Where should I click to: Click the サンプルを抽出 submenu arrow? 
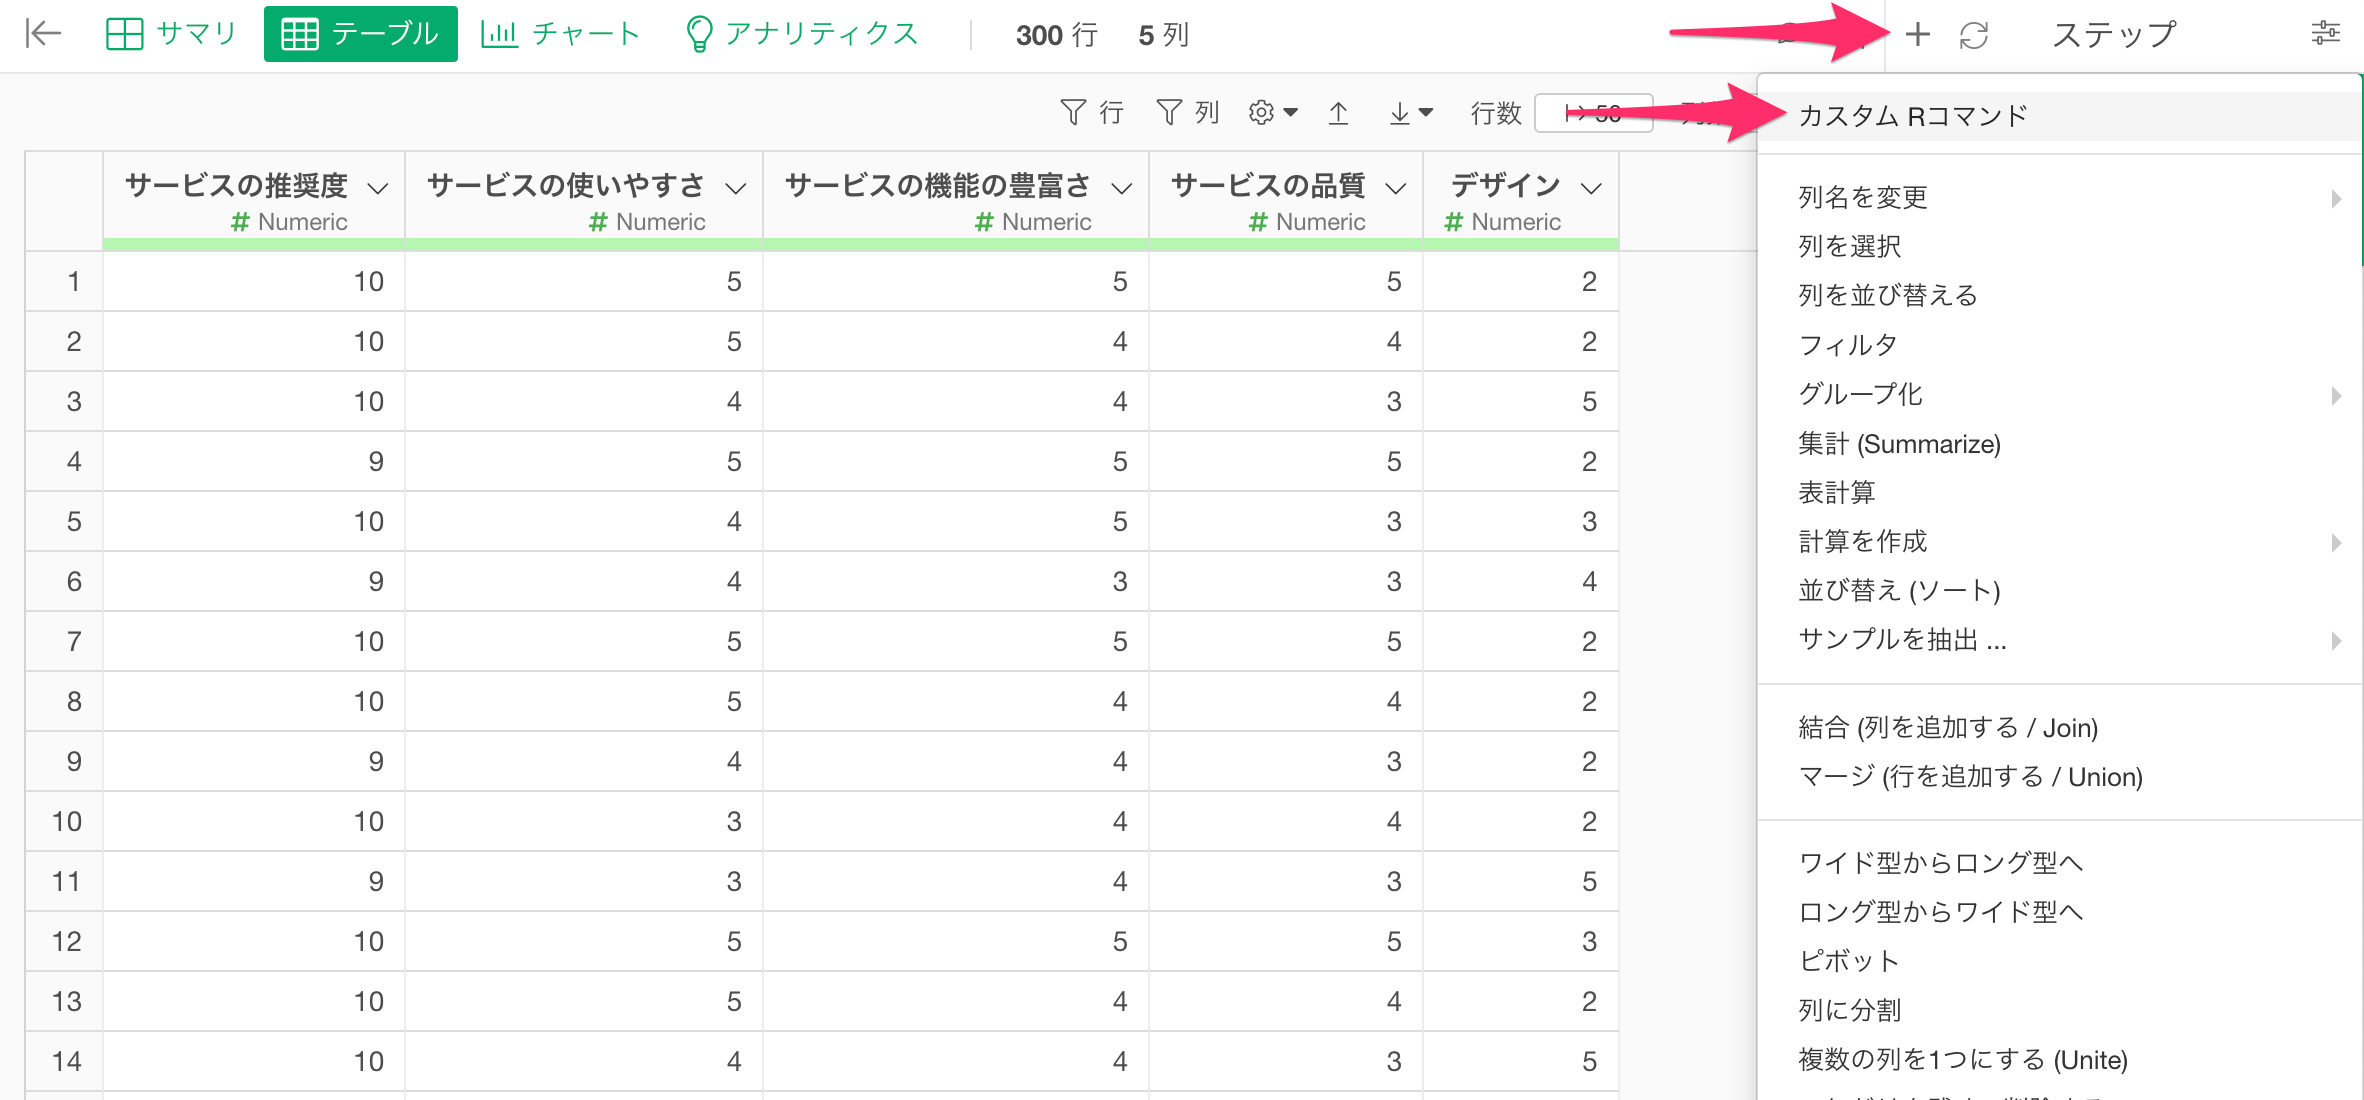2336,640
